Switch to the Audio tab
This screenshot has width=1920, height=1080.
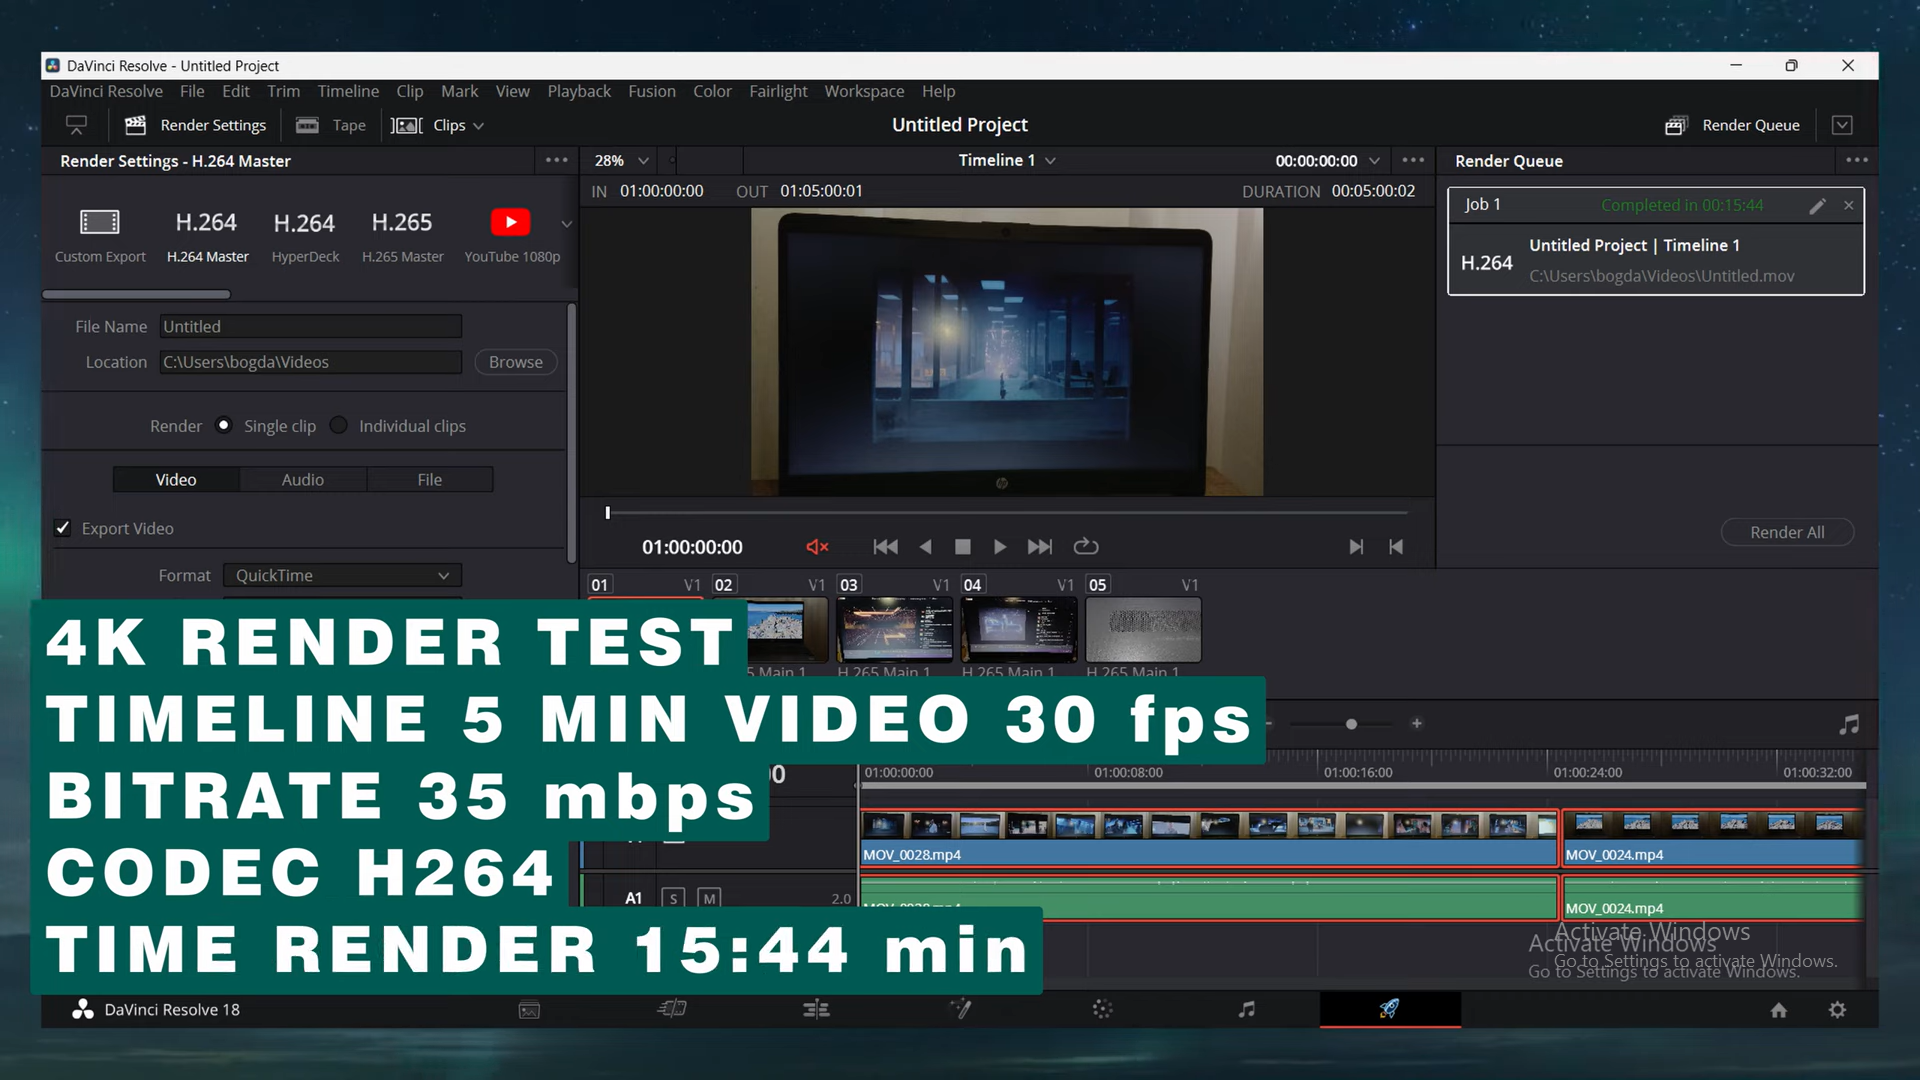(303, 480)
